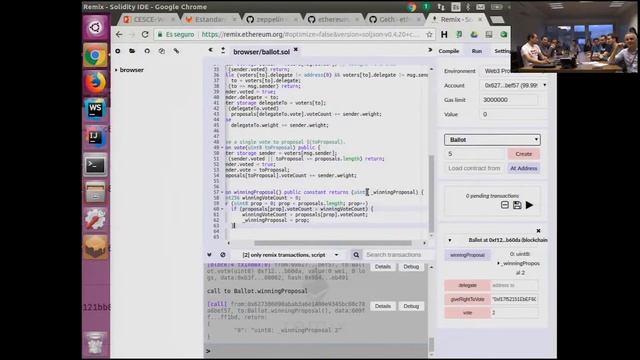
Task: Adjust editor font size icon
Action: (x=223, y=50)
